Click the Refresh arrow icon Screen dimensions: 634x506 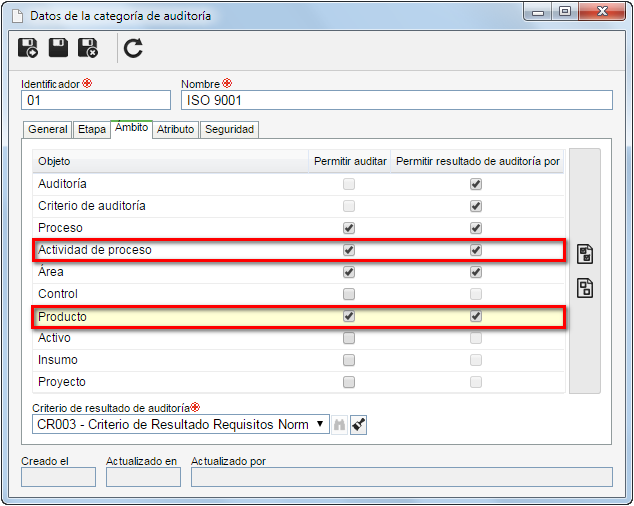[133, 48]
